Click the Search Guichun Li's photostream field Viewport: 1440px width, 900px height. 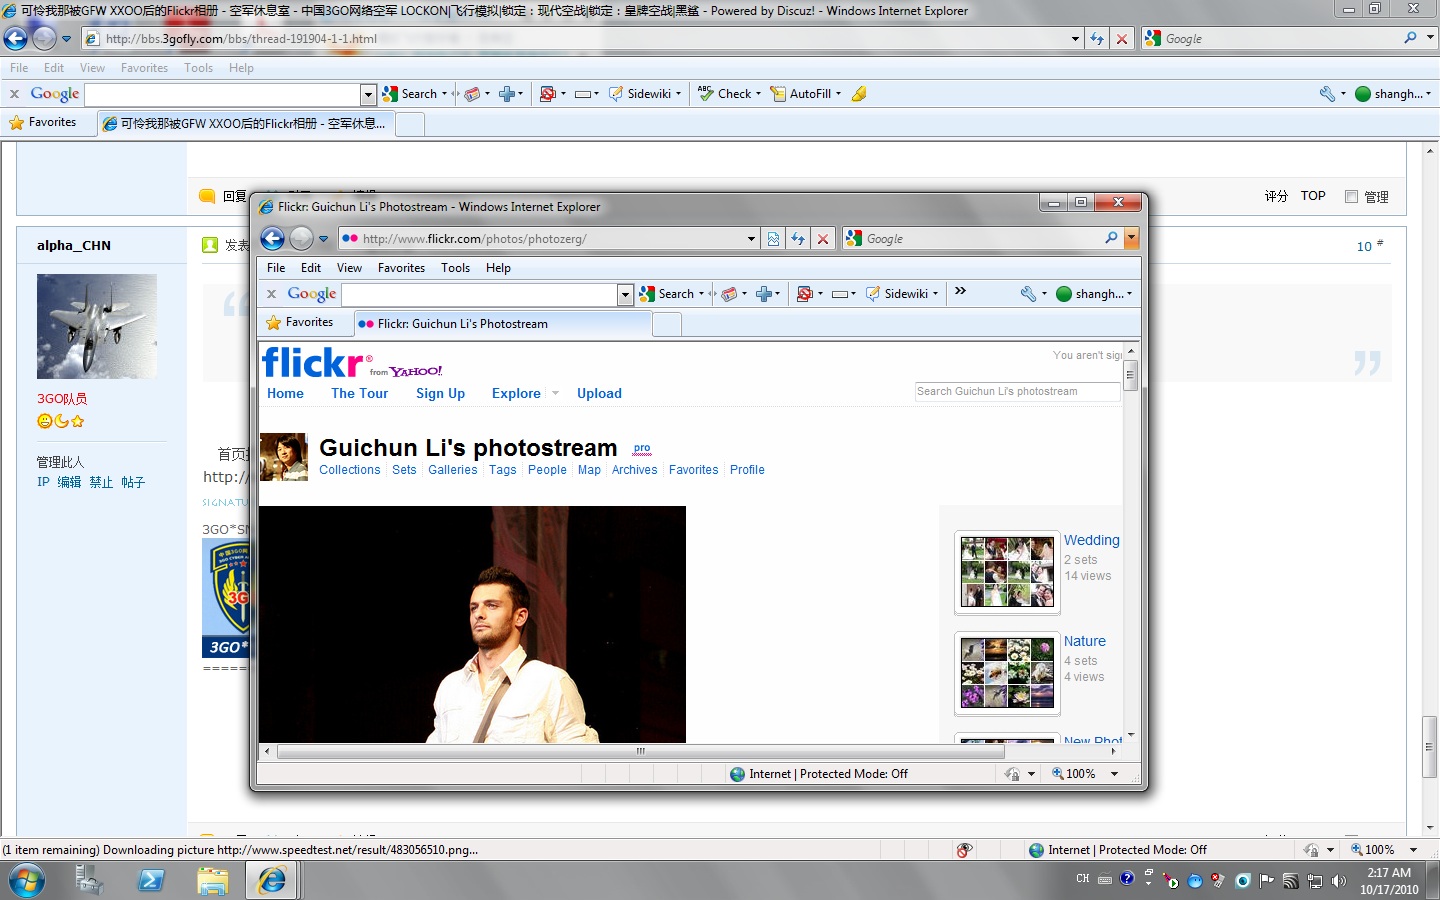(1017, 391)
